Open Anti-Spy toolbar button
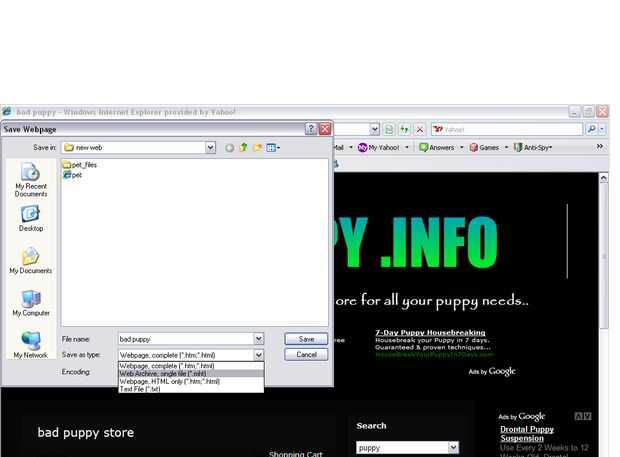The image size is (620, 457). [x=533, y=147]
